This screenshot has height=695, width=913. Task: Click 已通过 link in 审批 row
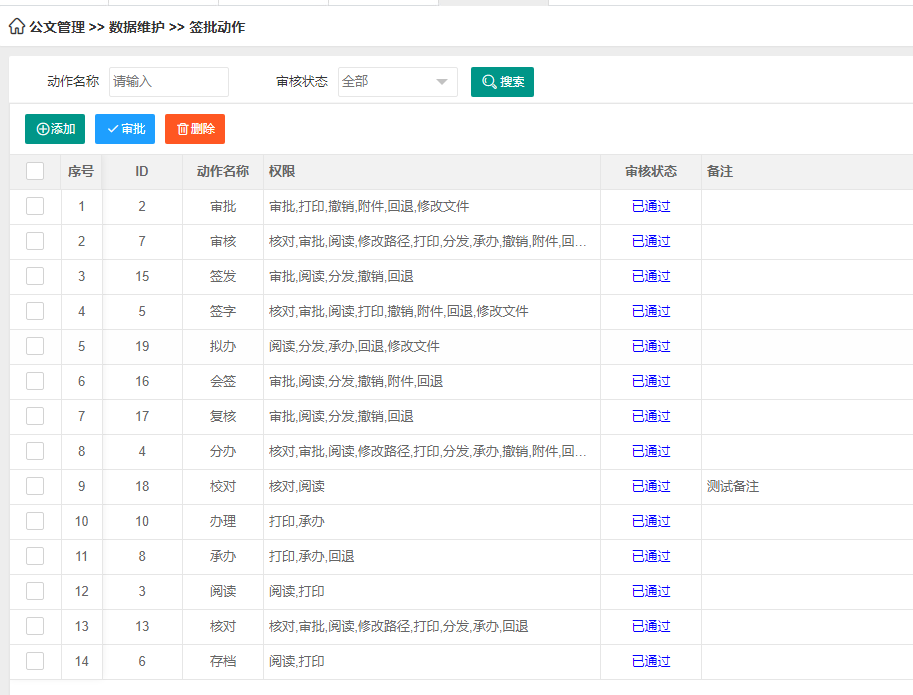pyautogui.click(x=651, y=206)
